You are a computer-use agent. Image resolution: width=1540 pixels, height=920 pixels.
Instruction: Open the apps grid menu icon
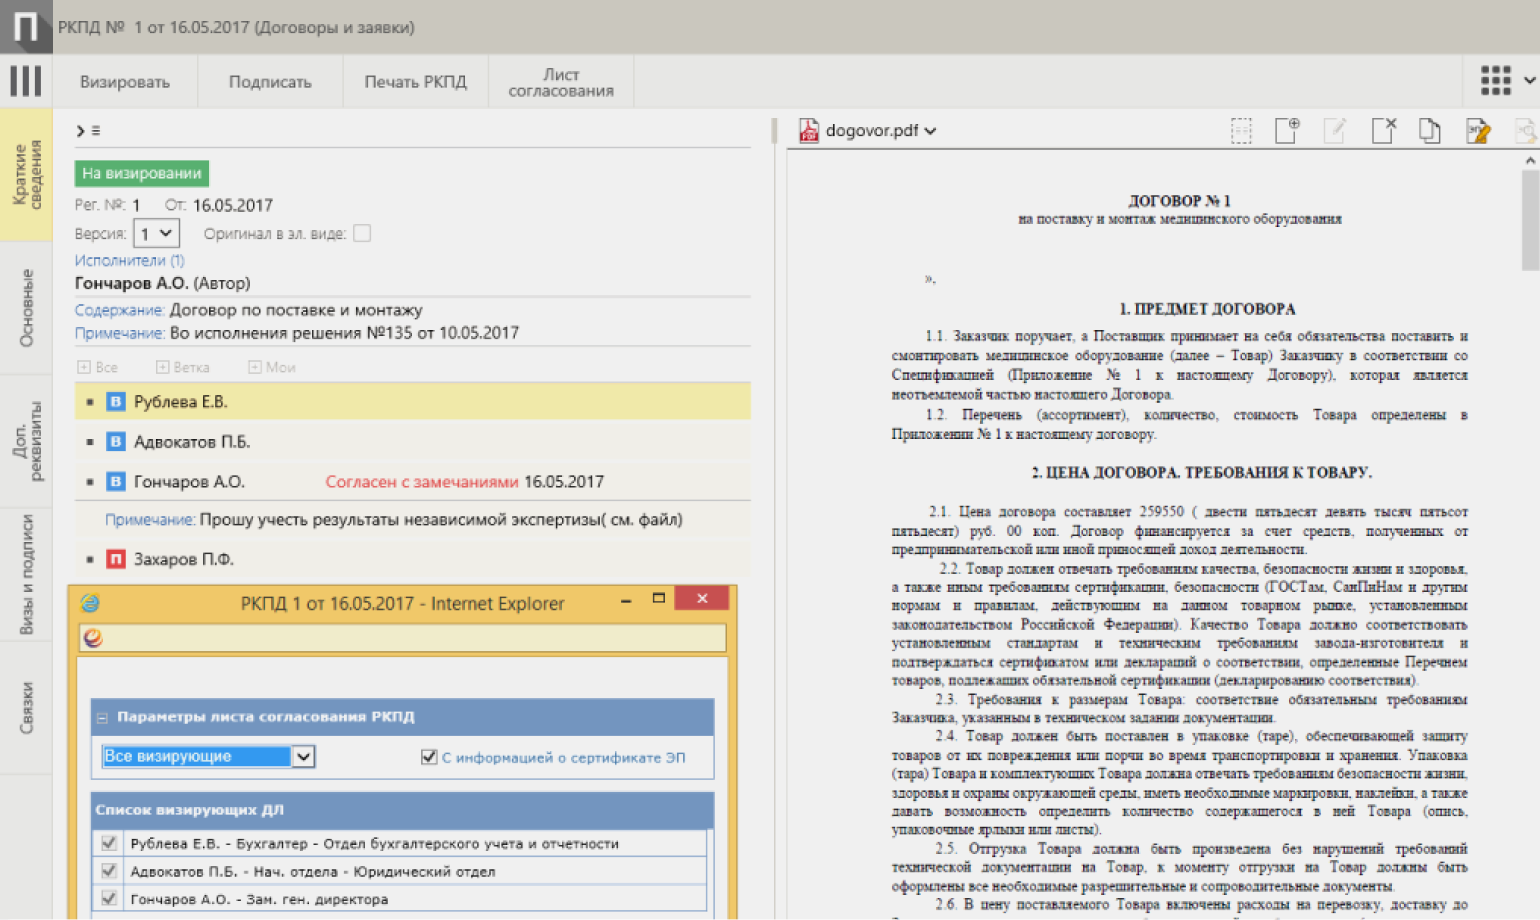tap(1495, 81)
